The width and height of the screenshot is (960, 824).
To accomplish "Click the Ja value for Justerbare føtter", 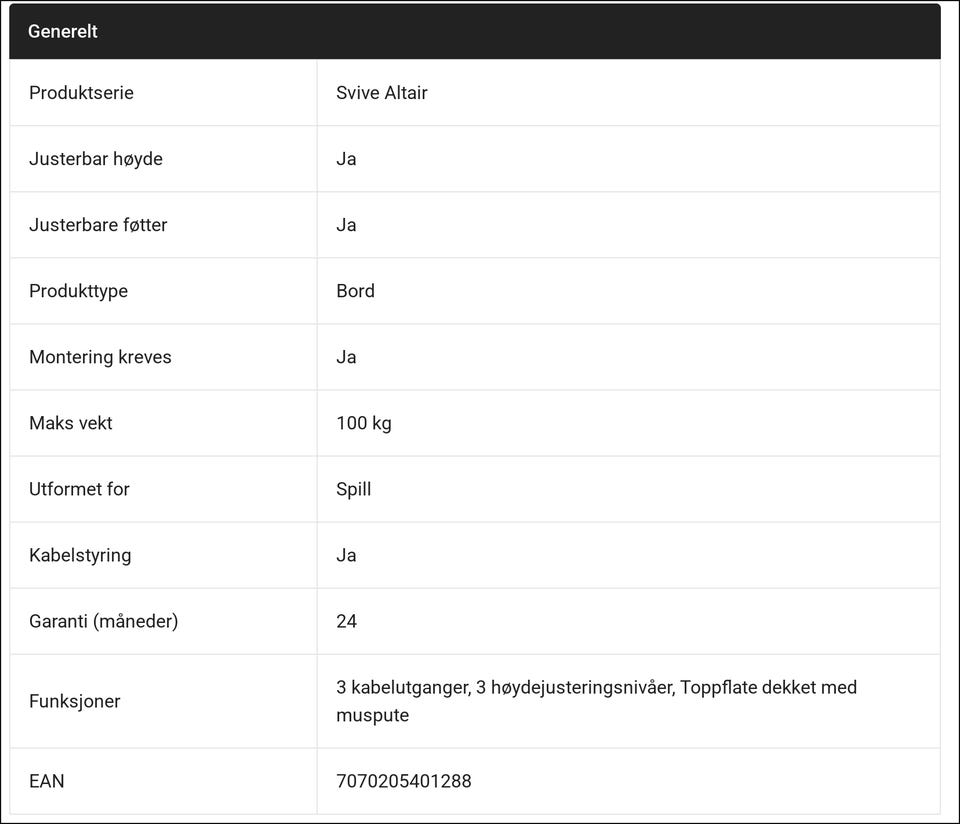I will (346, 225).
